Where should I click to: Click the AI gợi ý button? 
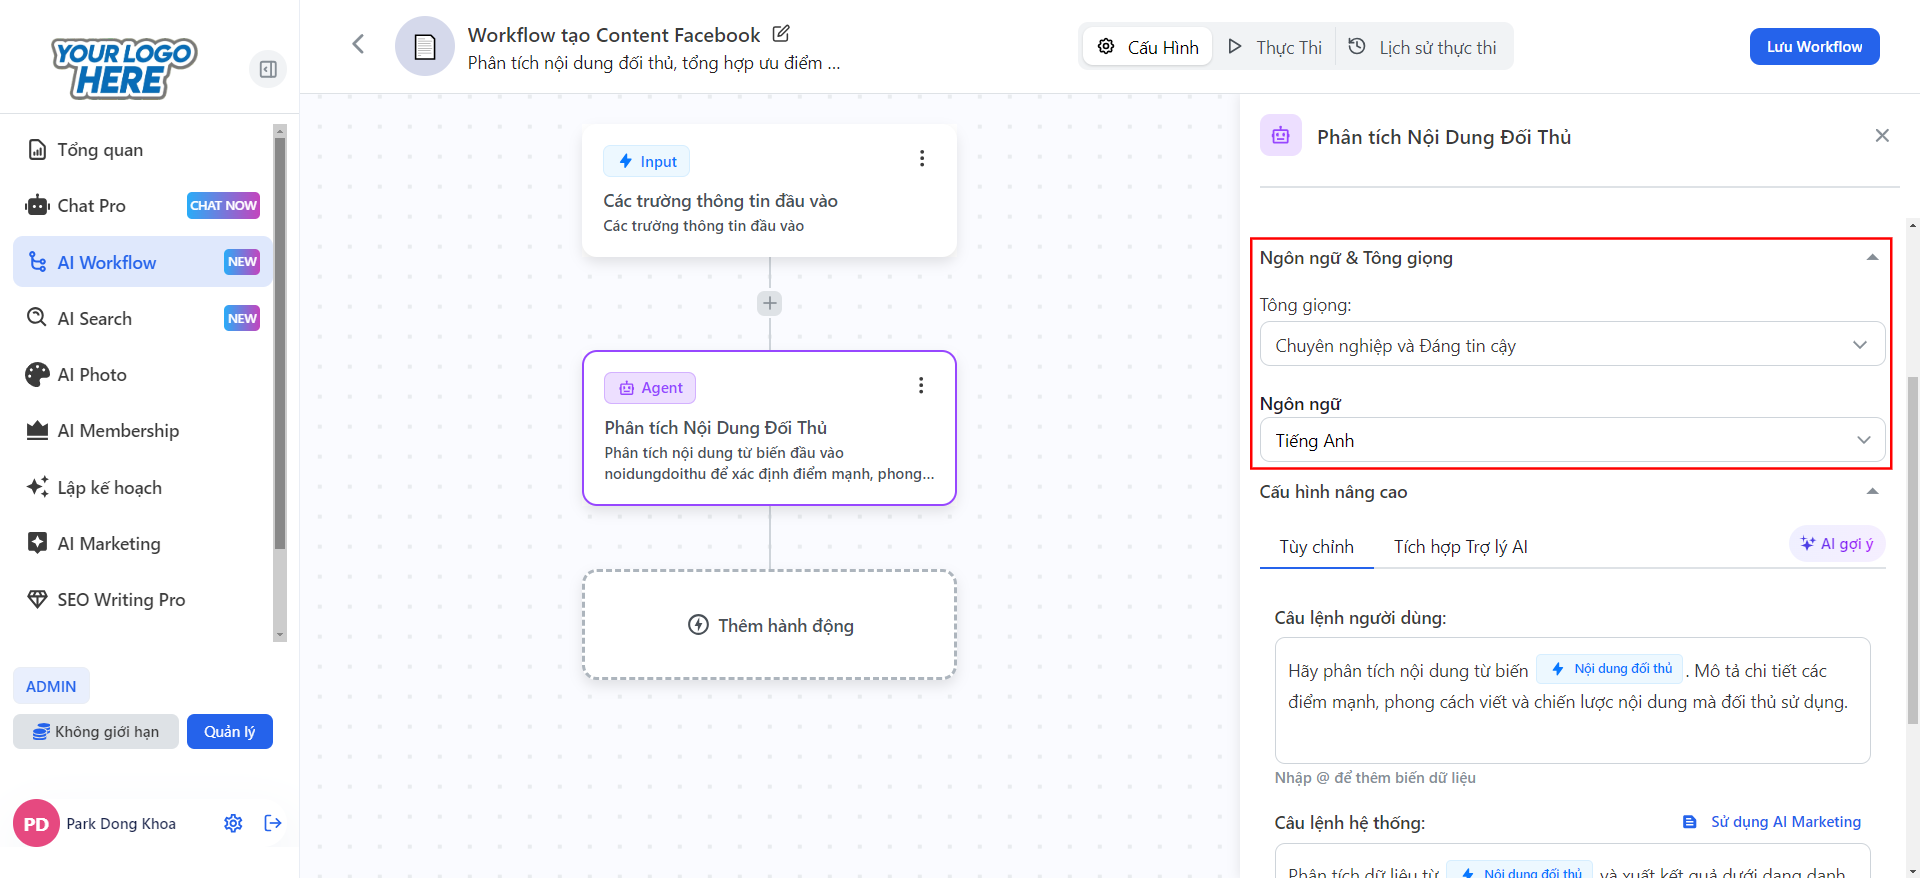(1836, 544)
